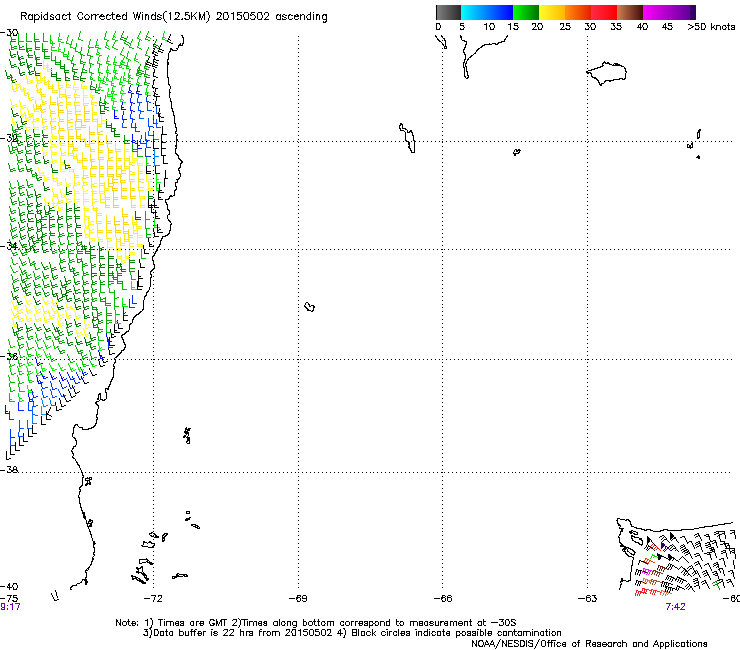Click the '-66' longitude axis label
This screenshot has width=740, height=650.
point(443,599)
